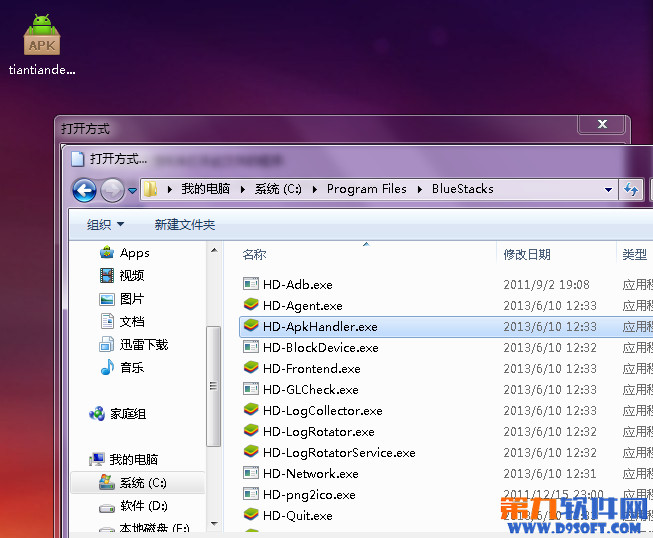
Task: Click the HD-Network.exe file icon
Action: click(251, 473)
